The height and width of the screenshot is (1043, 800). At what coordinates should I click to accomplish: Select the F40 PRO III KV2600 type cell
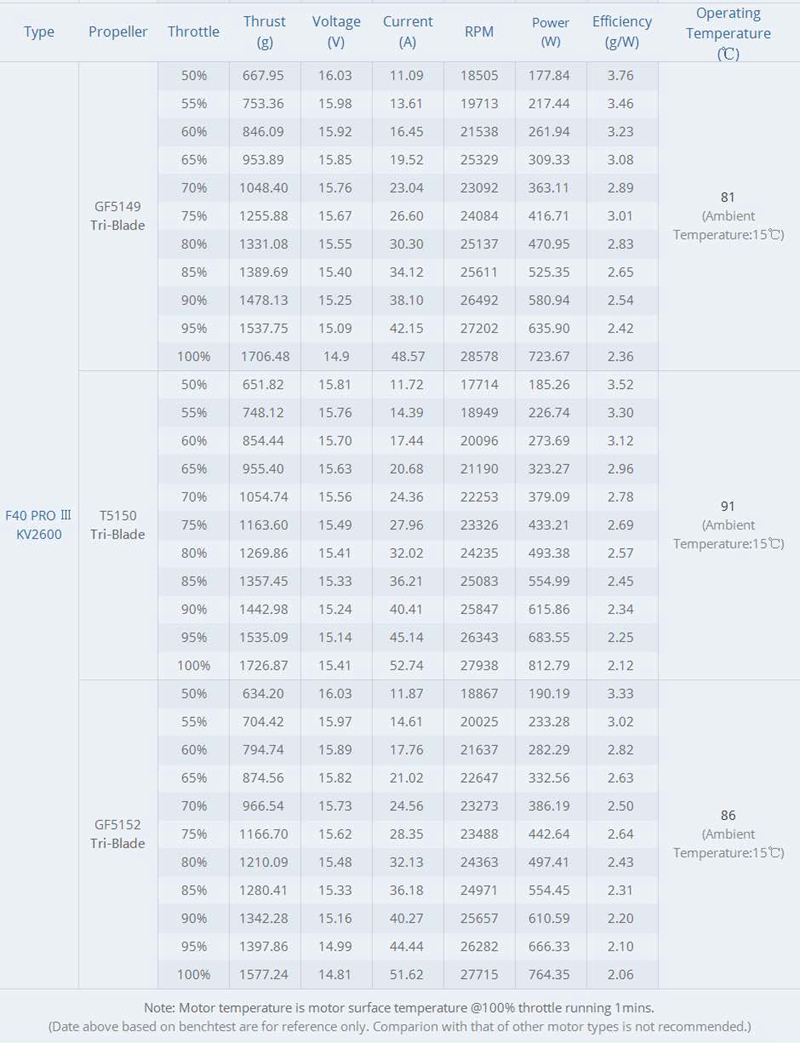tap(39, 525)
